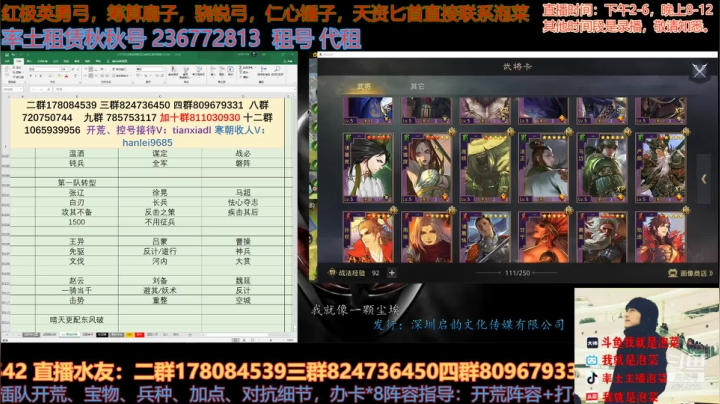
Task: Switch to the 武将 tab
Action: (x=364, y=86)
